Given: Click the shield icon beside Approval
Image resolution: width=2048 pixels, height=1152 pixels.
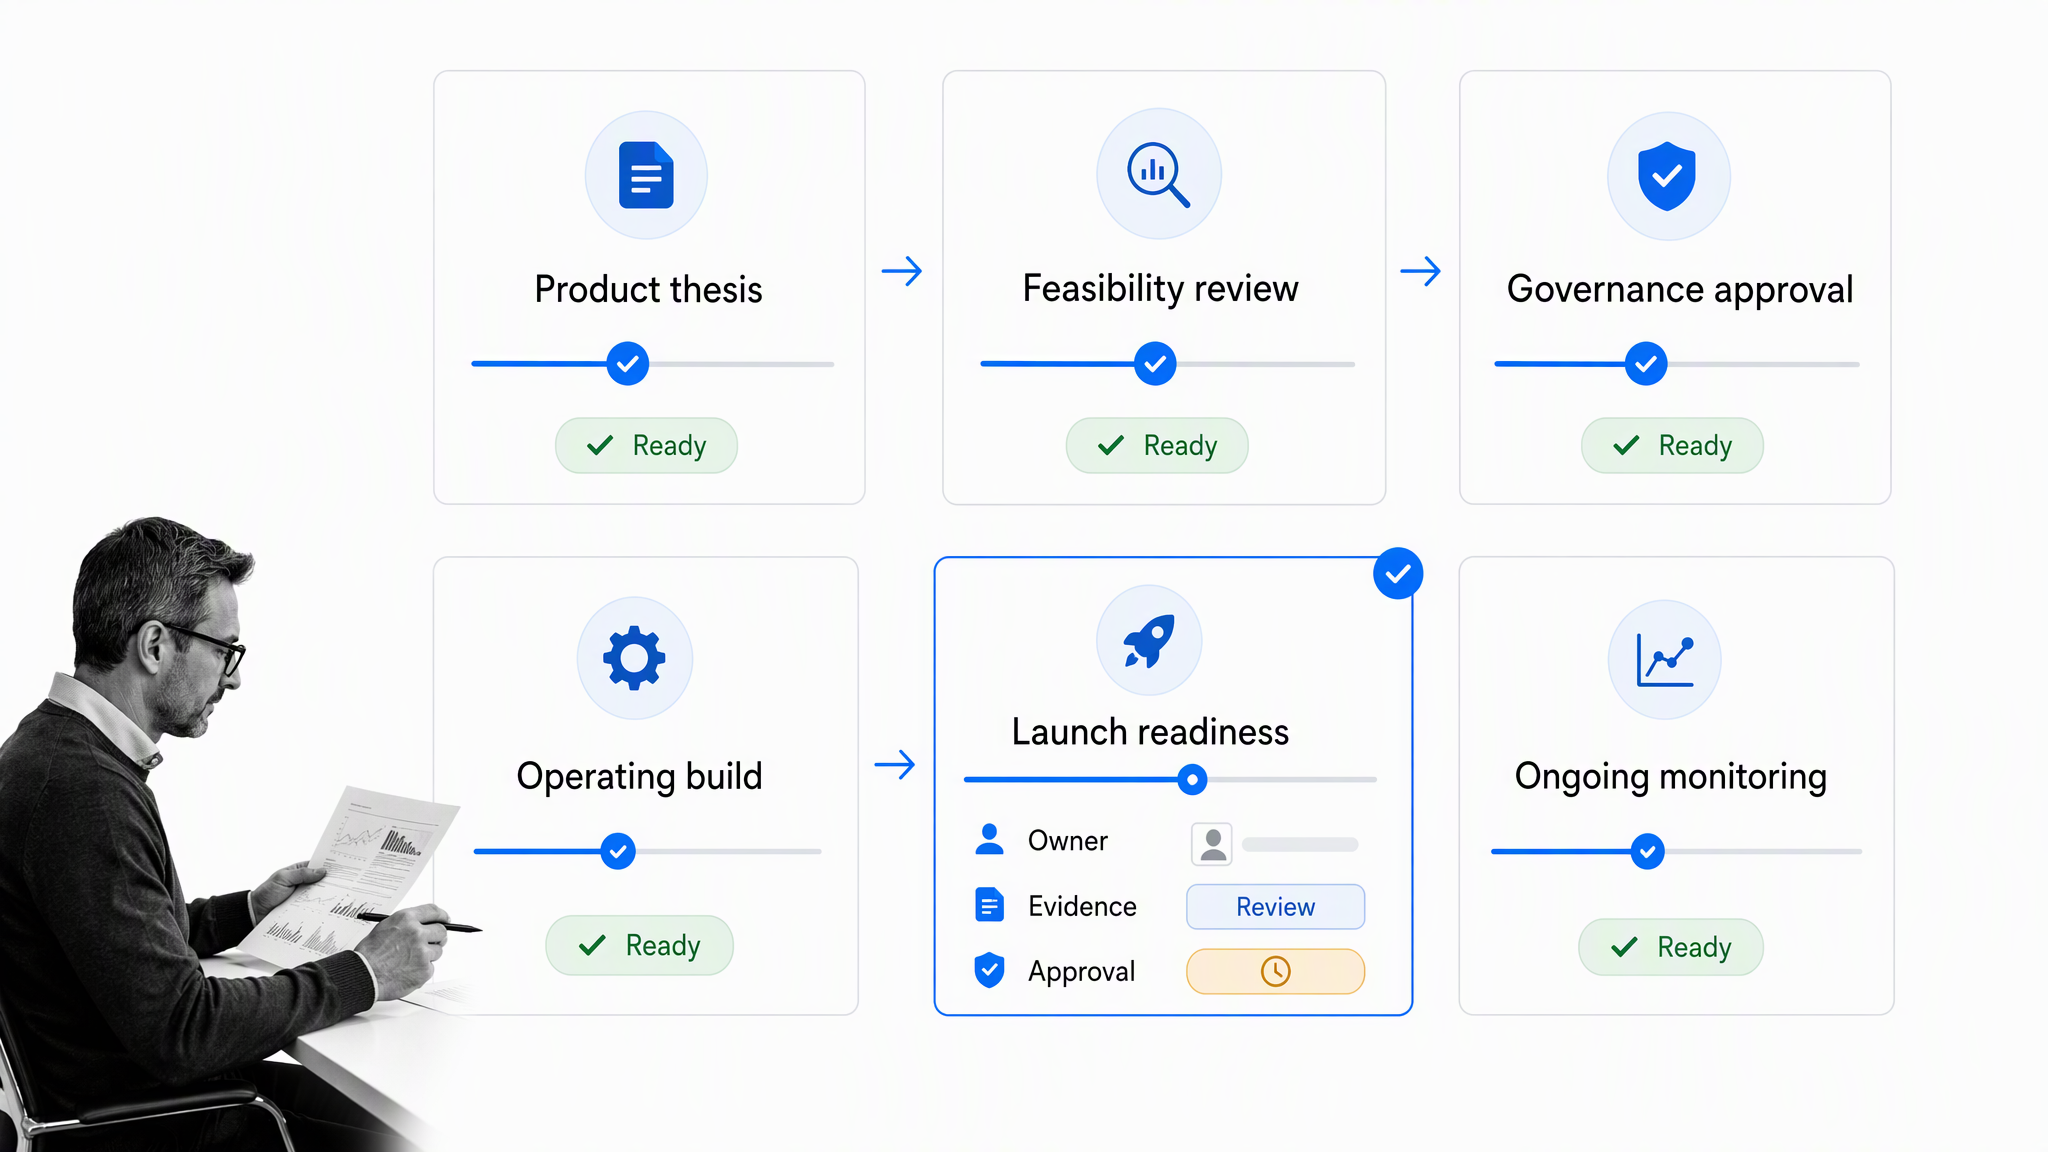Looking at the screenshot, I should point(989,970).
